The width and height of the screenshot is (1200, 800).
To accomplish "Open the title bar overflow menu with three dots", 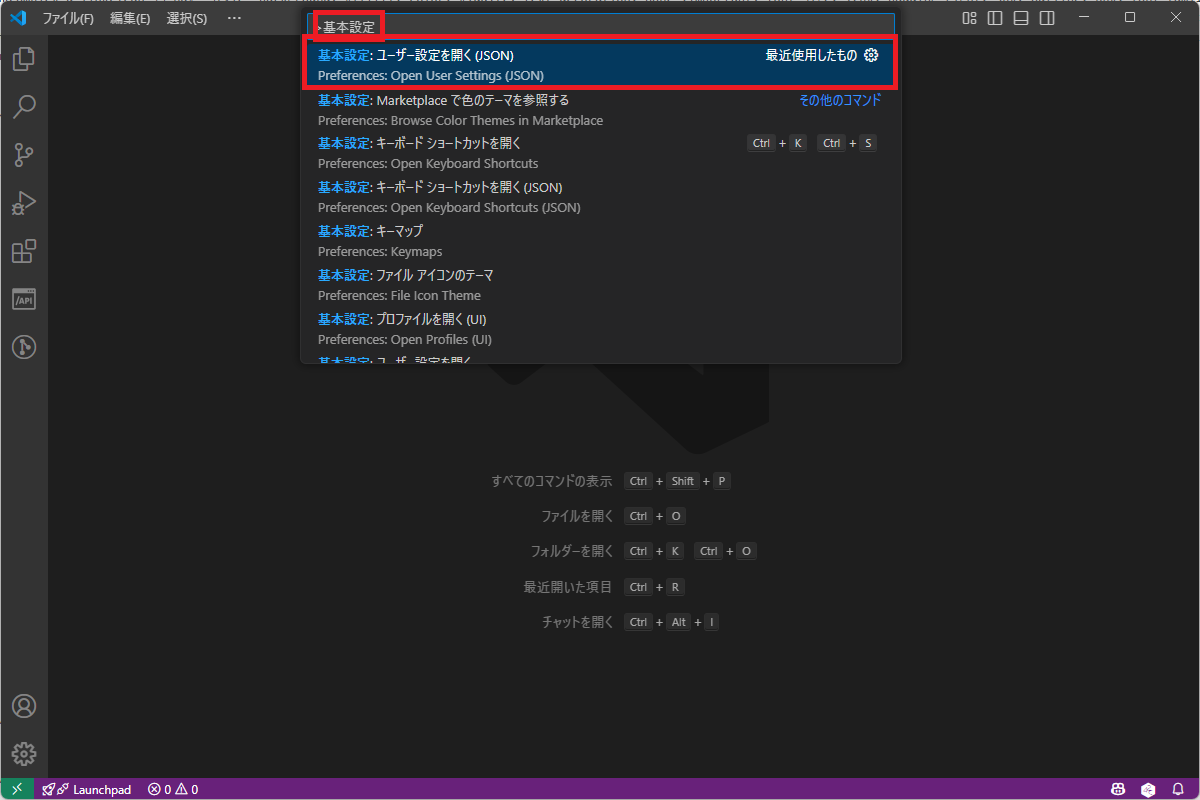I will [x=234, y=17].
